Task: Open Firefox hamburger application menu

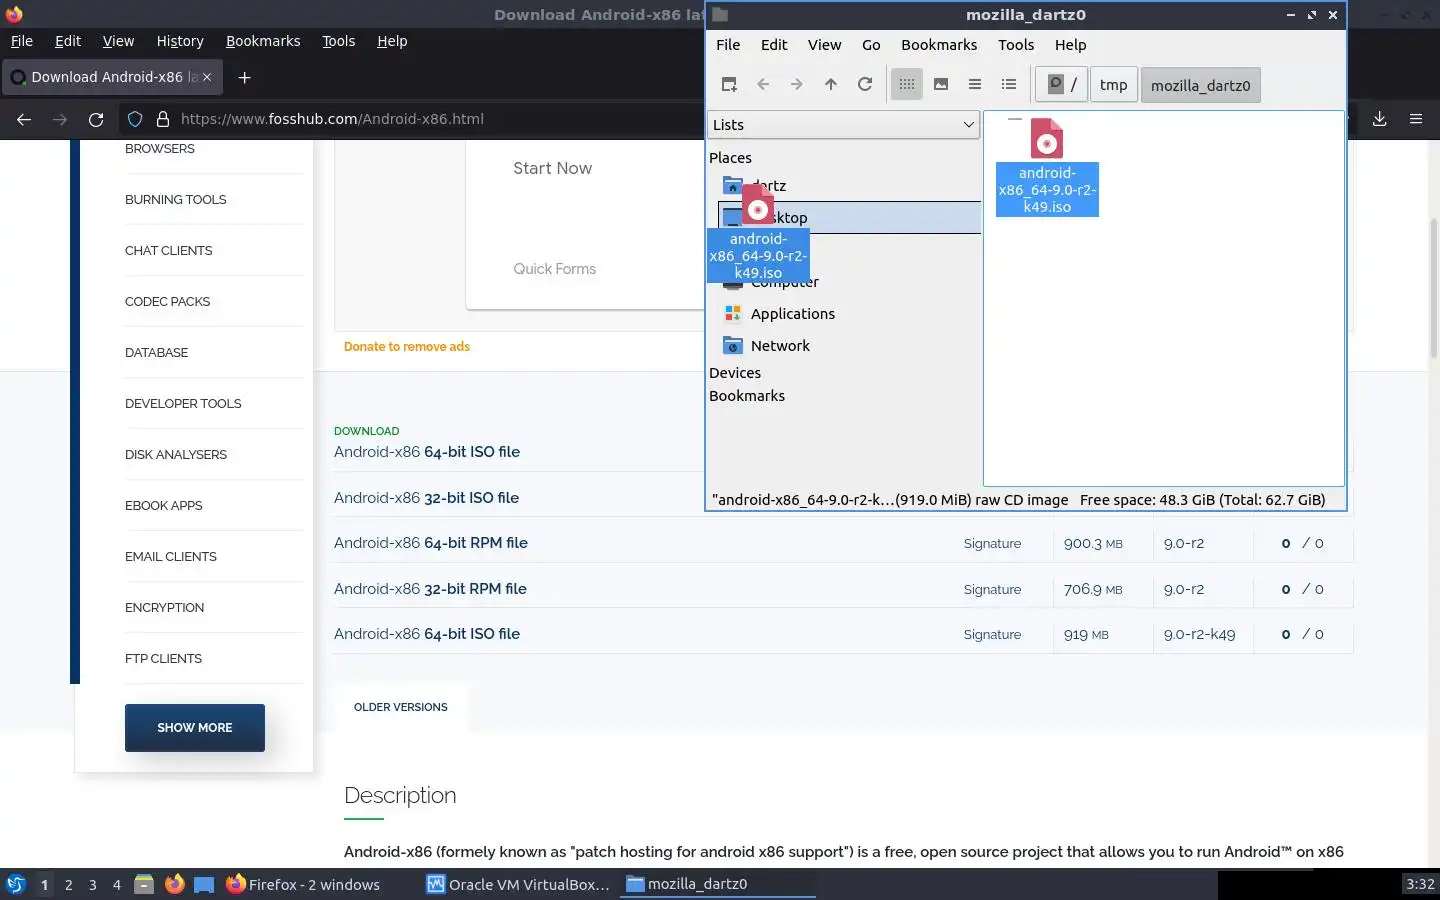Action: pyautogui.click(x=1415, y=119)
